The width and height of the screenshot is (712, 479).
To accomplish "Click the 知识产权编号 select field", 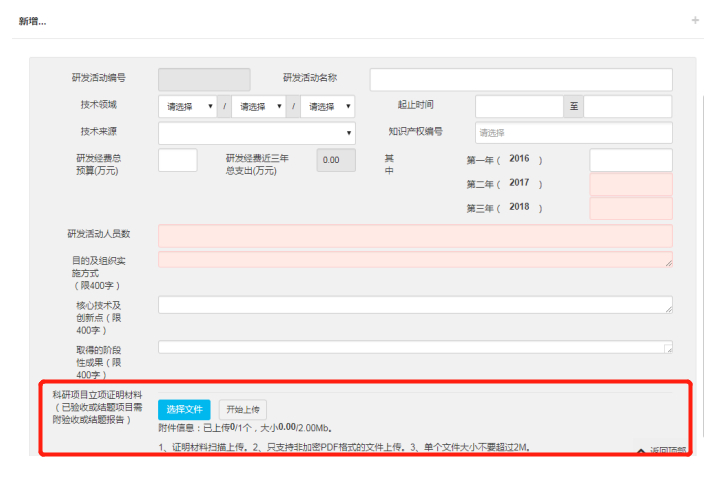I will [x=573, y=133].
